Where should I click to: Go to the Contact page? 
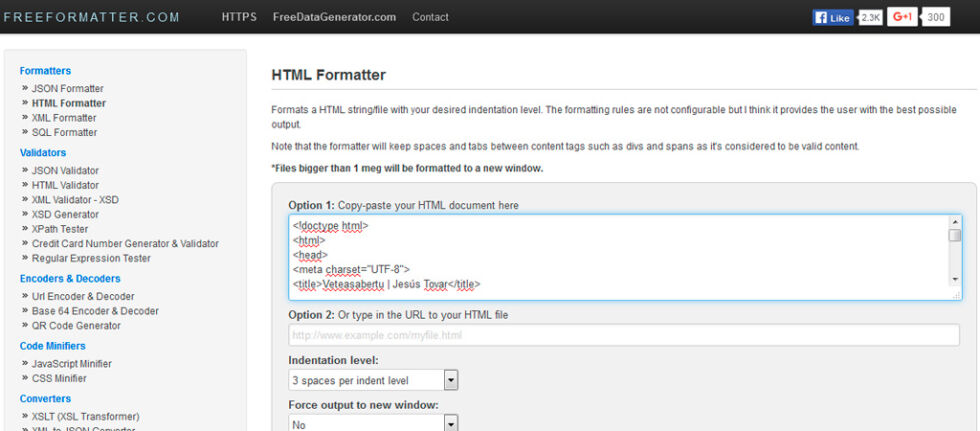tap(430, 17)
